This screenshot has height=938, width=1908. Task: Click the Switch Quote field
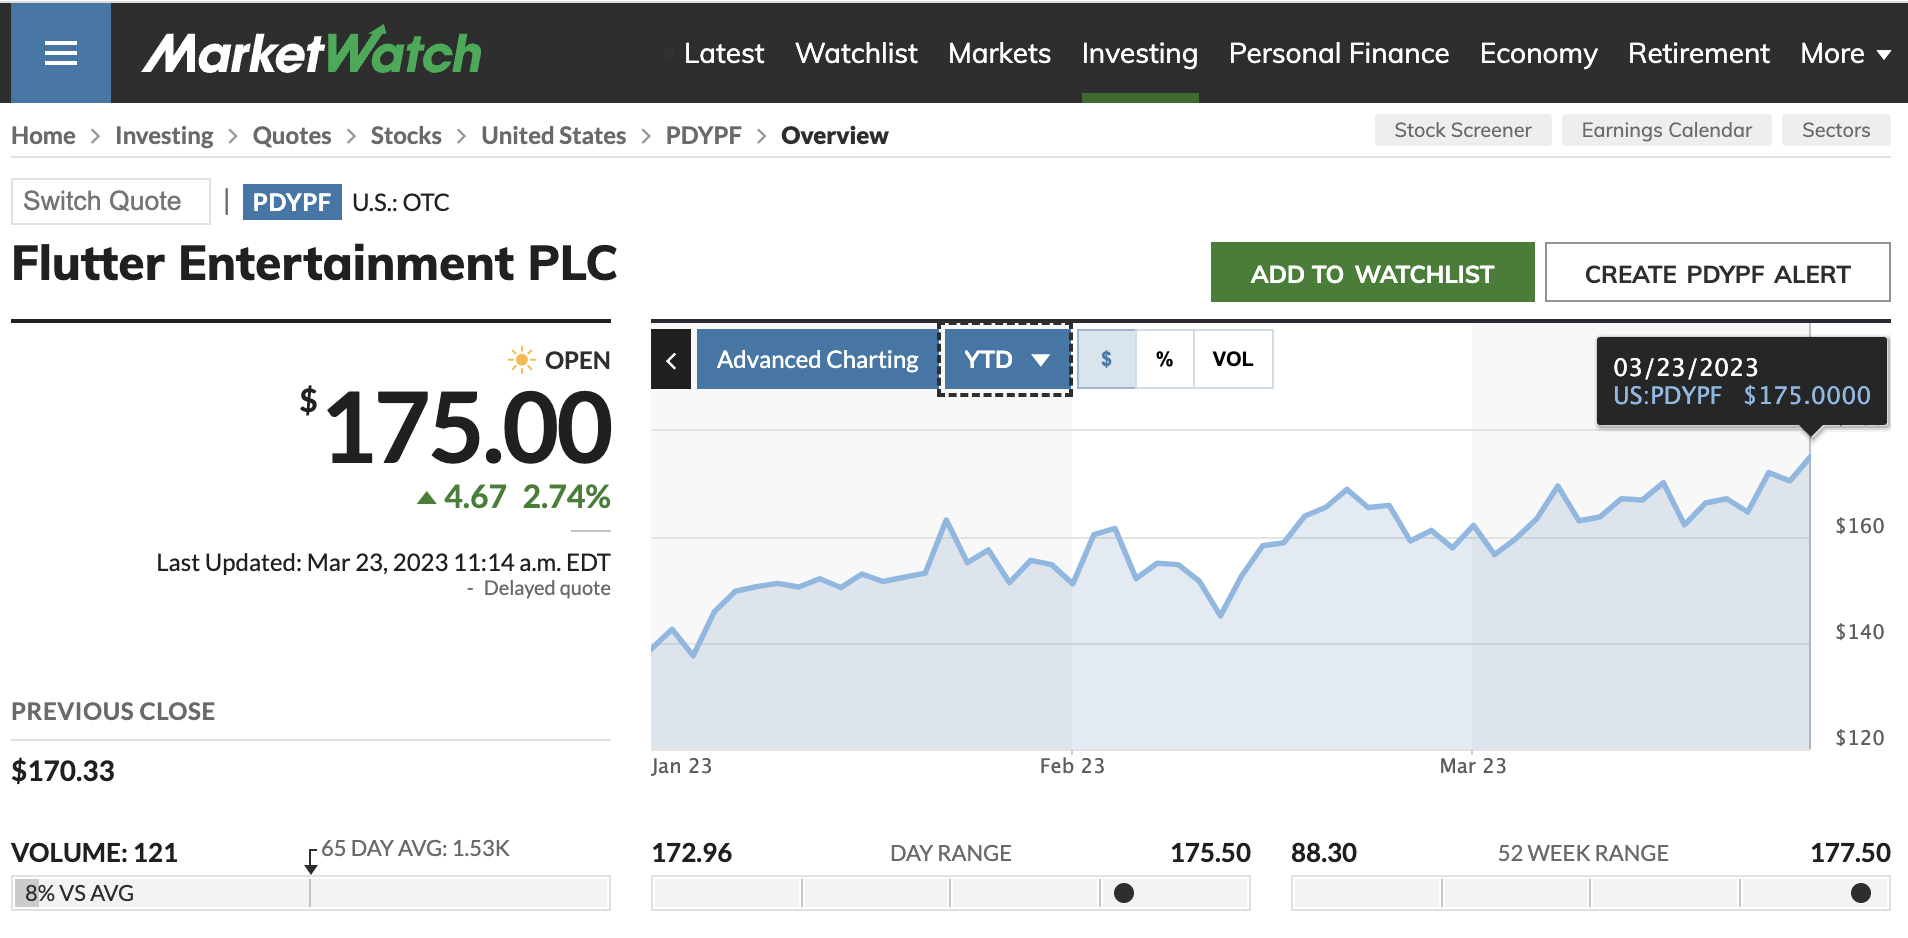coord(110,201)
